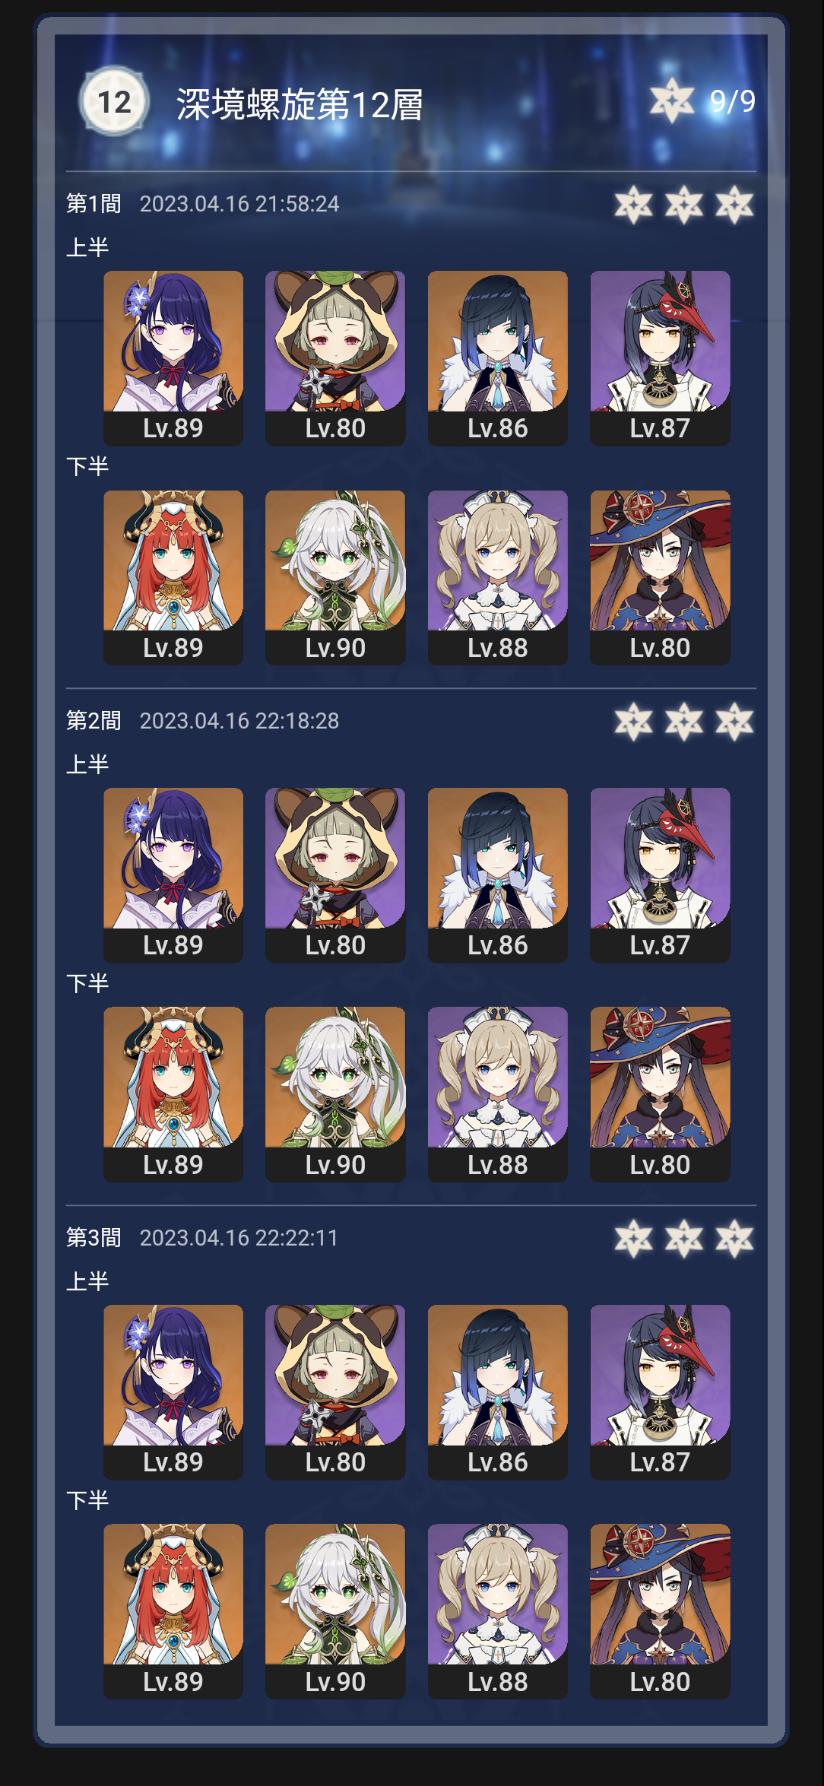Select Raiden Shogun portrait in chamber 2

173,875
